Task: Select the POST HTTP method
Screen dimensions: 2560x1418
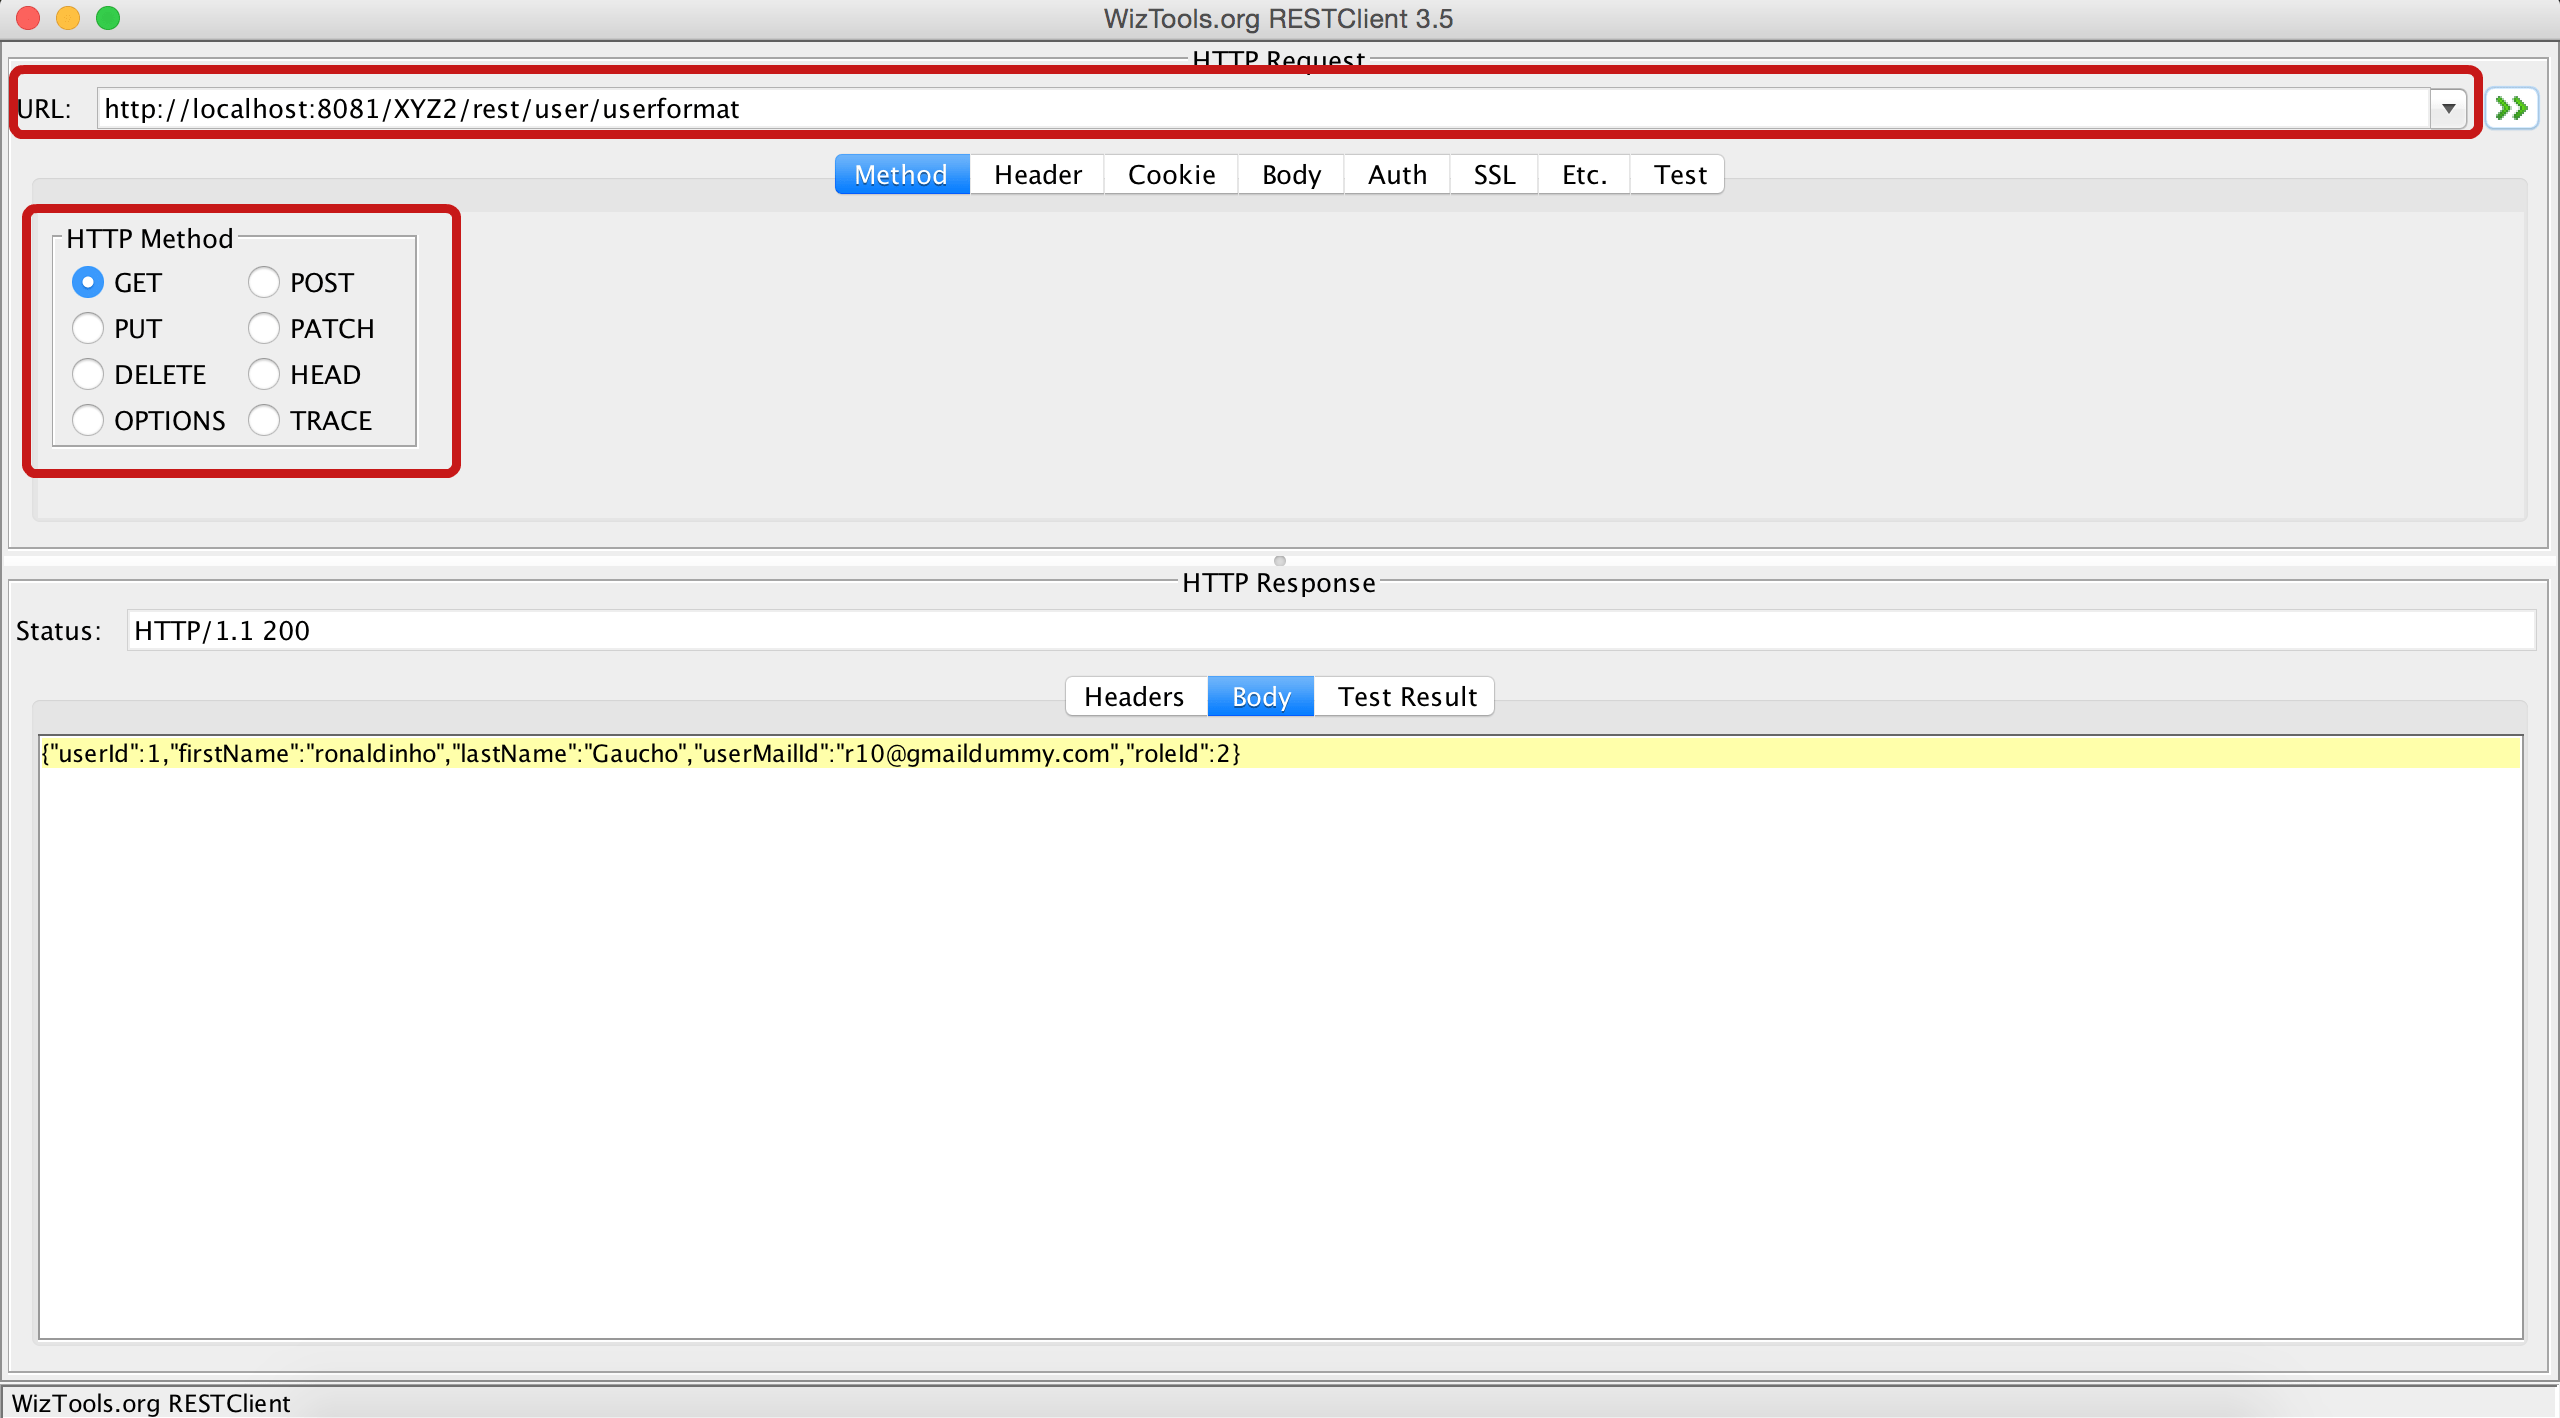Action: (264, 282)
